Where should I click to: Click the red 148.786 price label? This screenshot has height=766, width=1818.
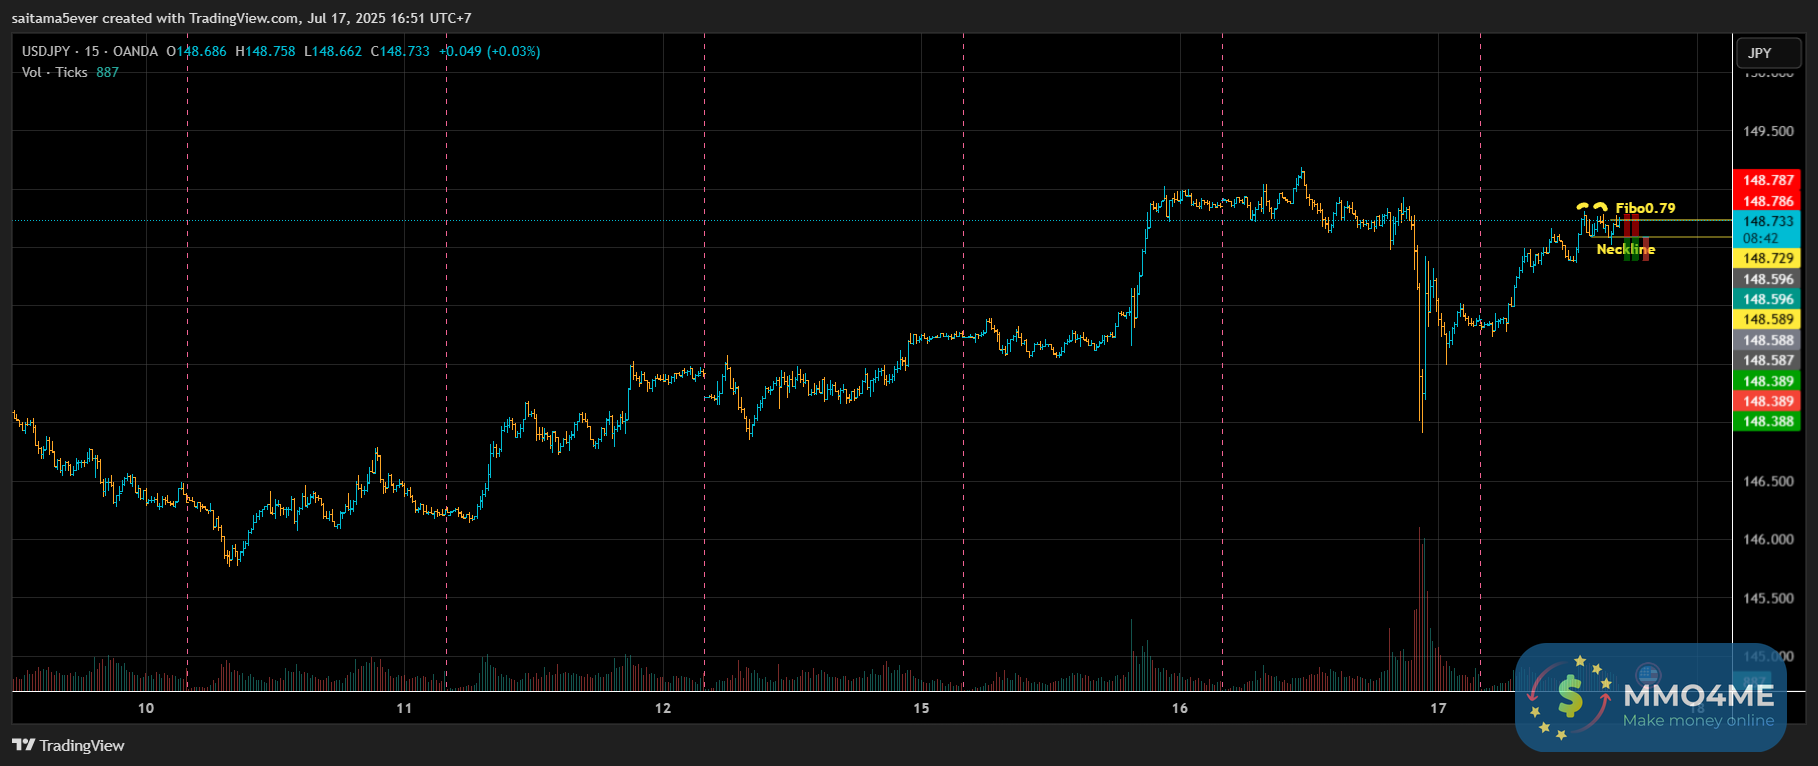click(x=1768, y=201)
